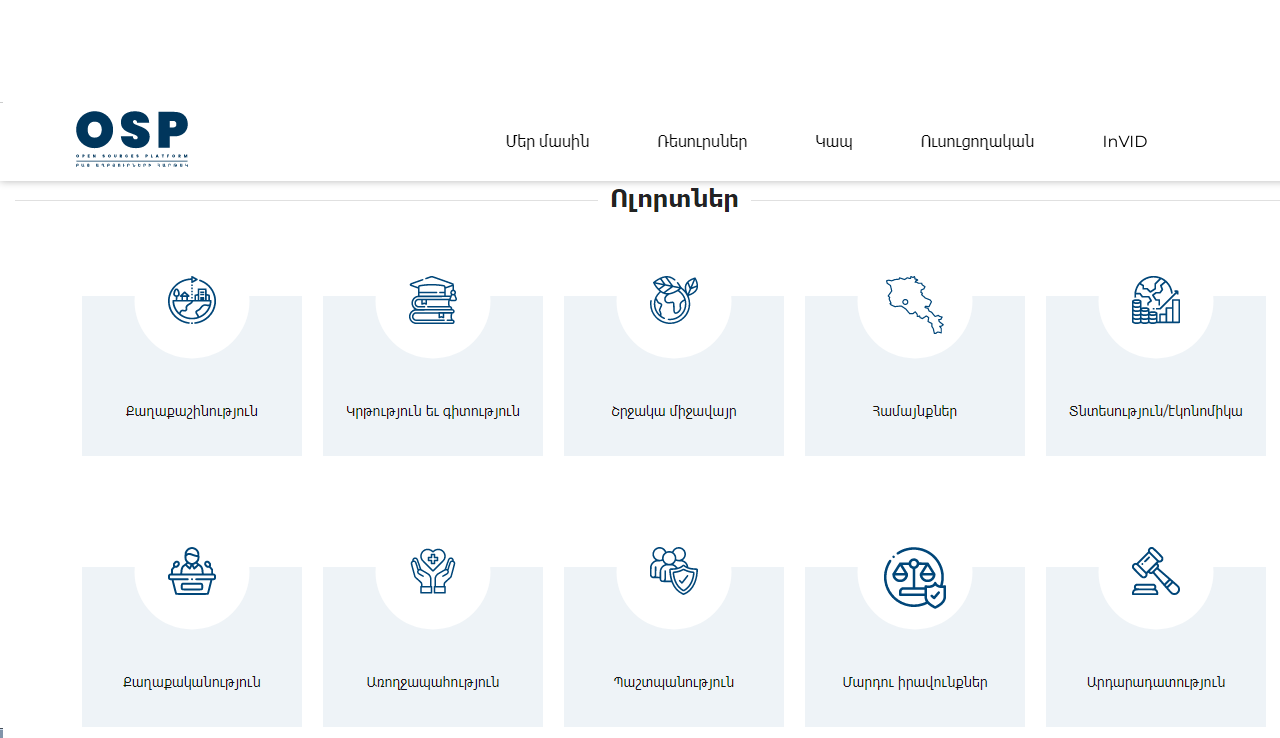Open the Տնտեսություն/Էկոնոմիկա text link

point(1156,411)
